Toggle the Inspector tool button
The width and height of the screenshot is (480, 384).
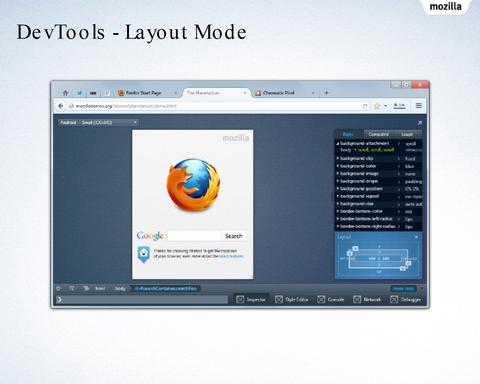251,299
